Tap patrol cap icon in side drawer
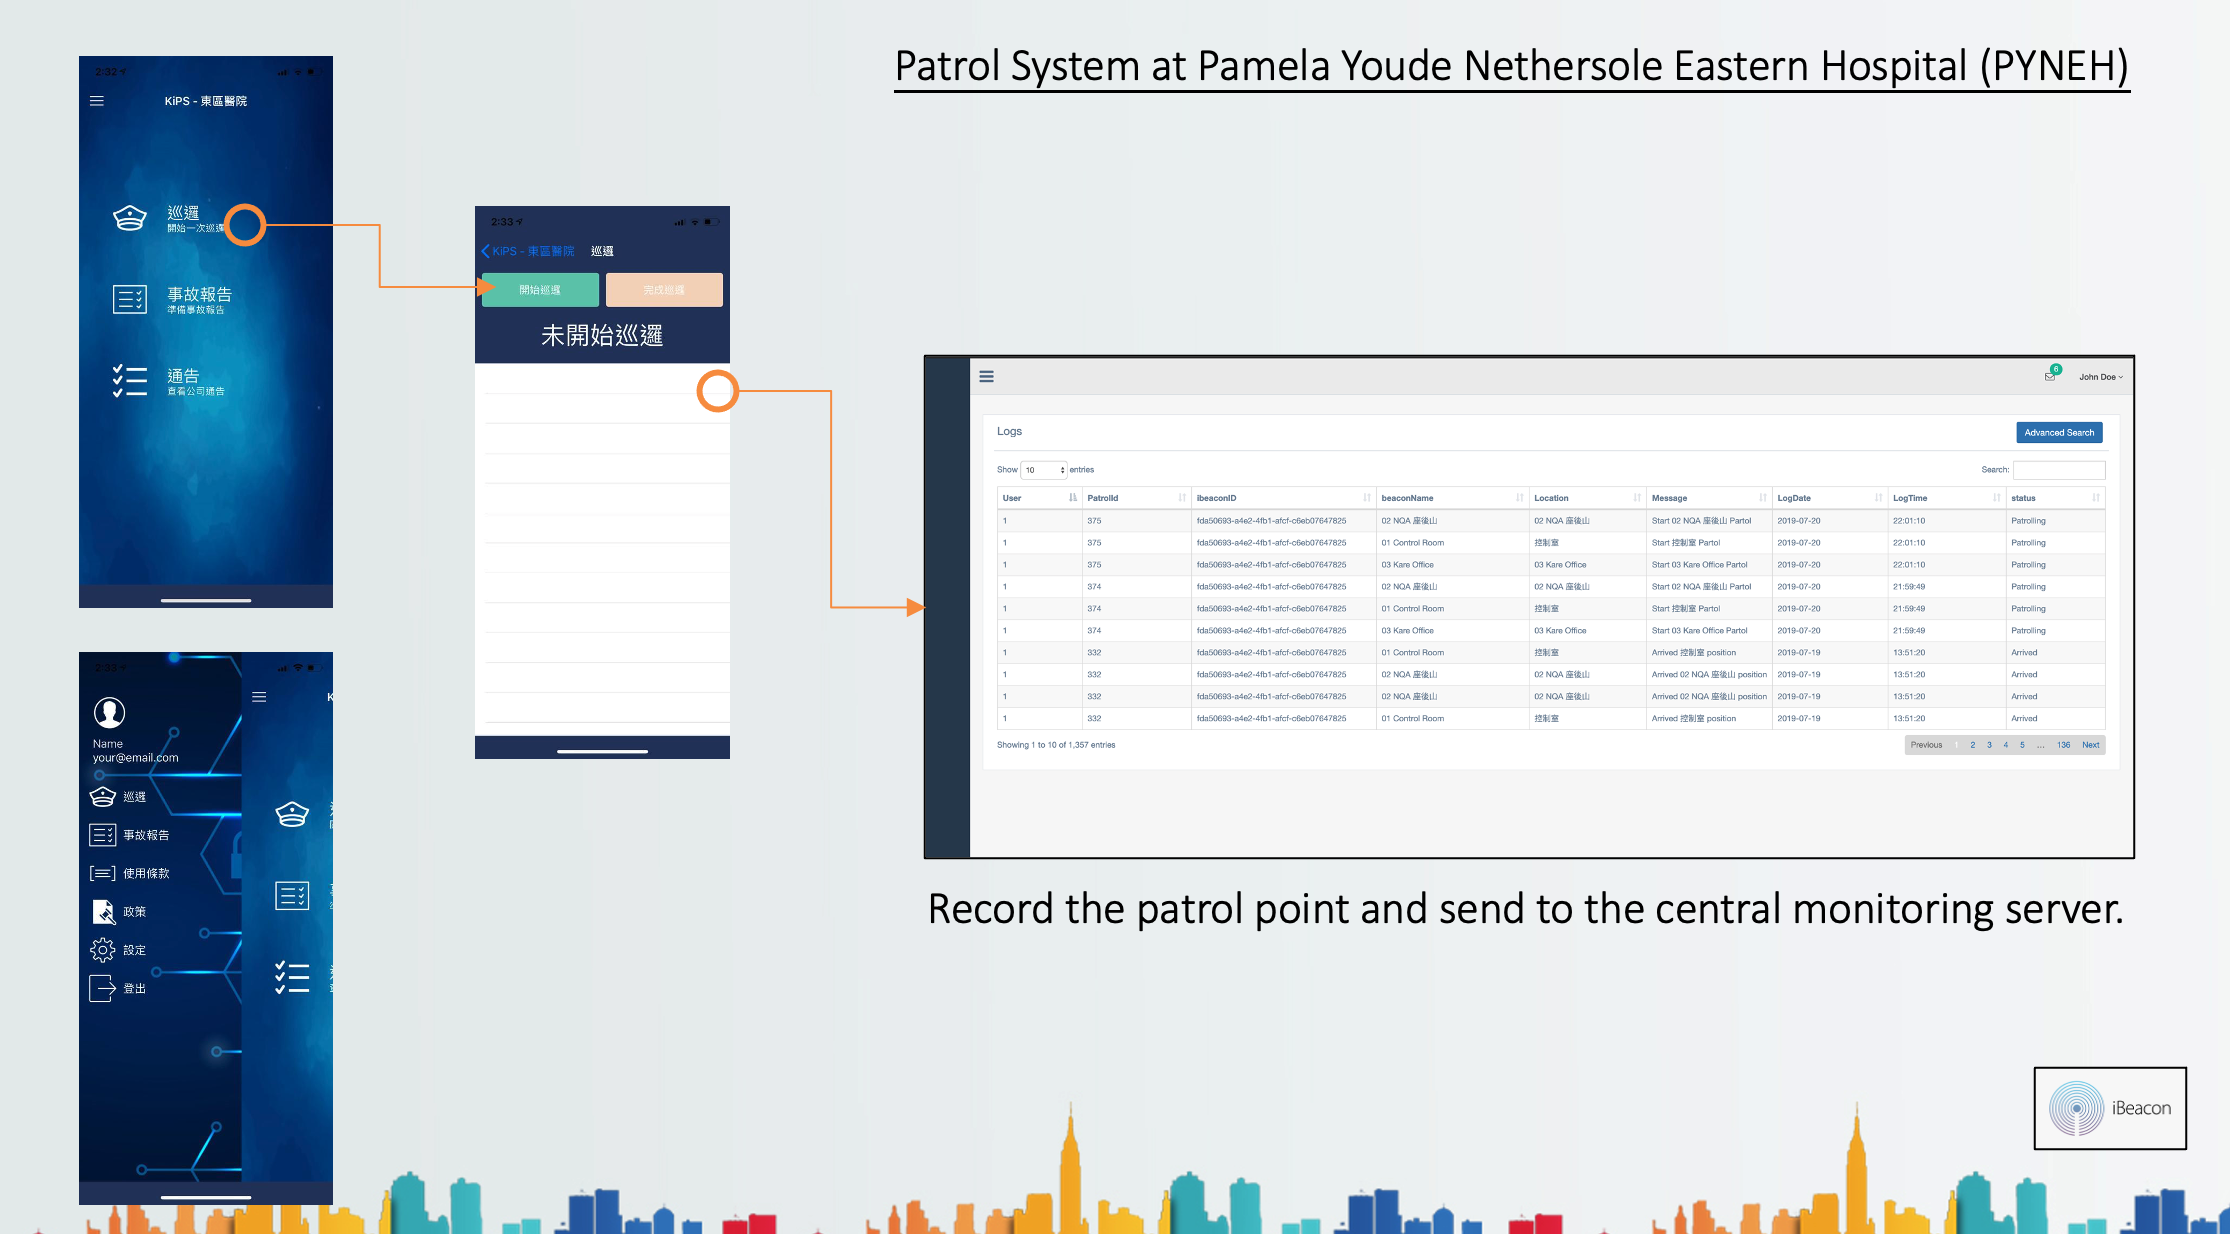 [x=103, y=797]
